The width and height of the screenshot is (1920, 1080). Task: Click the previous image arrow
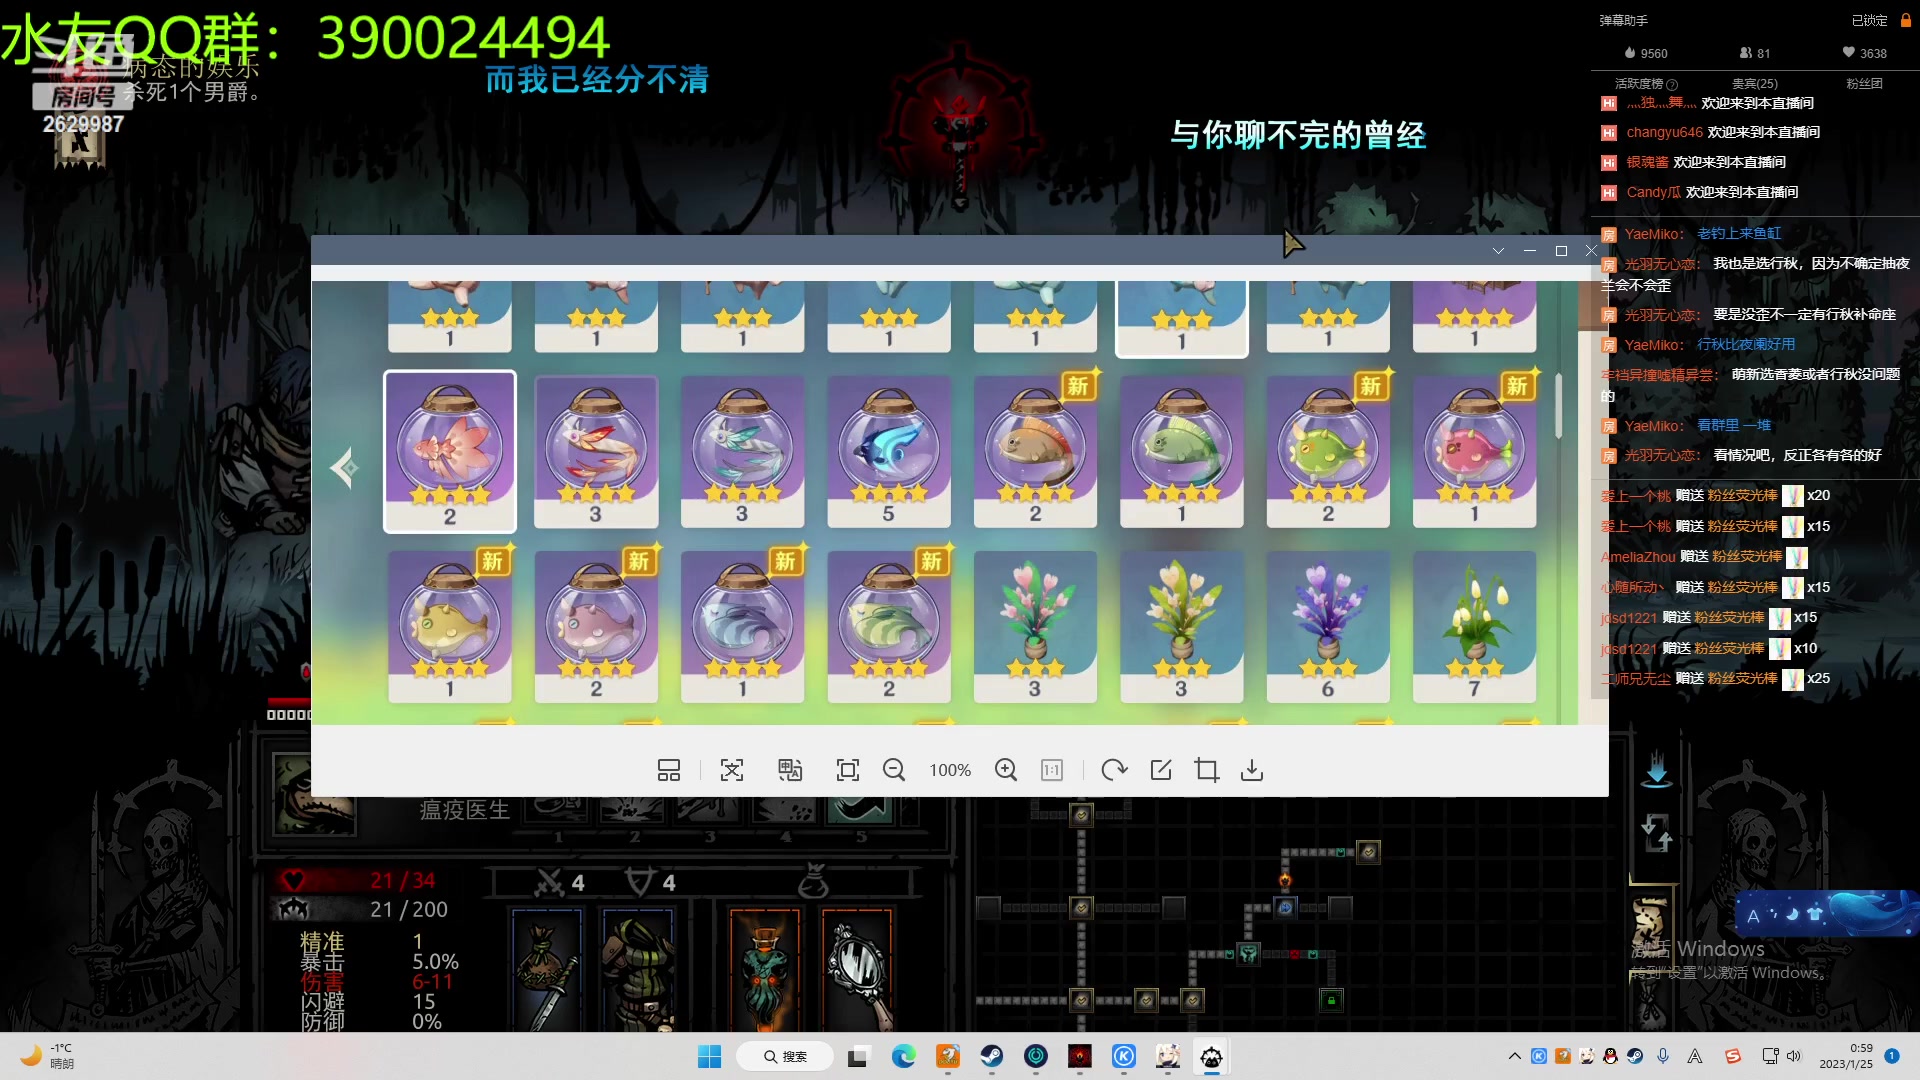344,467
